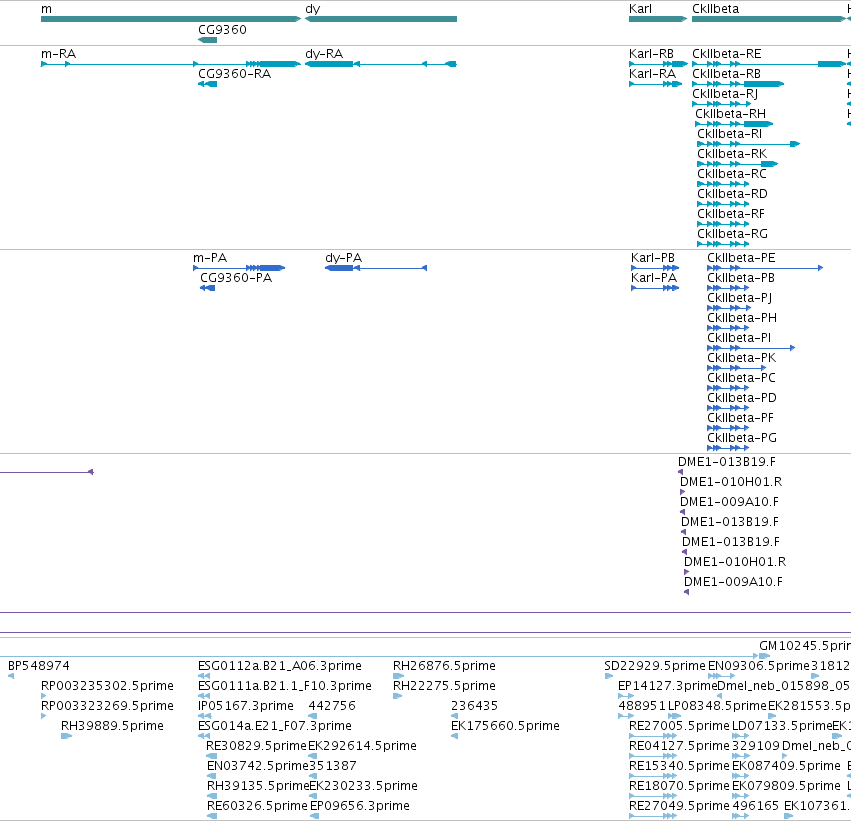This screenshot has width=851, height=821.
Task: Select protein CkIIbeta-PE
Action: coord(741,258)
